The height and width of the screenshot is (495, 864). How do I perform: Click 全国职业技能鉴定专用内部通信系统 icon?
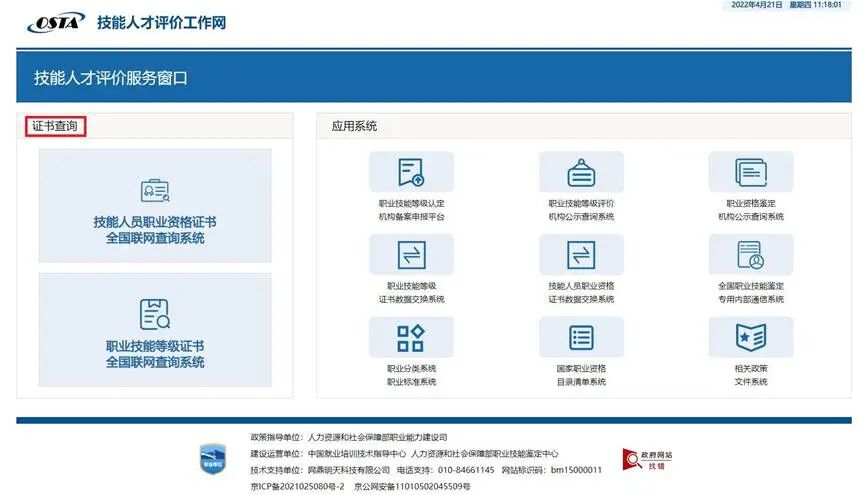click(750, 255)
